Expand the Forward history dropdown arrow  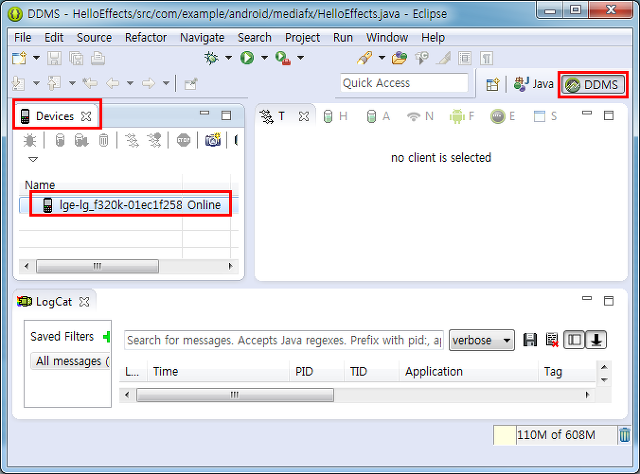pyautogui.click(x=166, y=83)
